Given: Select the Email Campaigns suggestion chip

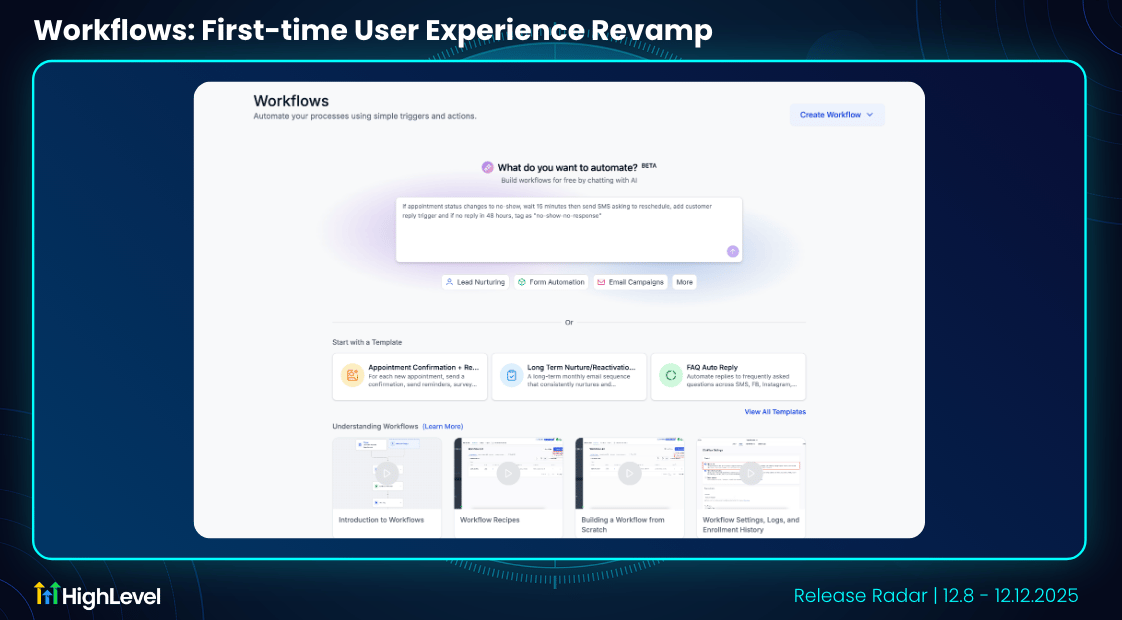Looking at the screenshot, I should tap(630, 282).
